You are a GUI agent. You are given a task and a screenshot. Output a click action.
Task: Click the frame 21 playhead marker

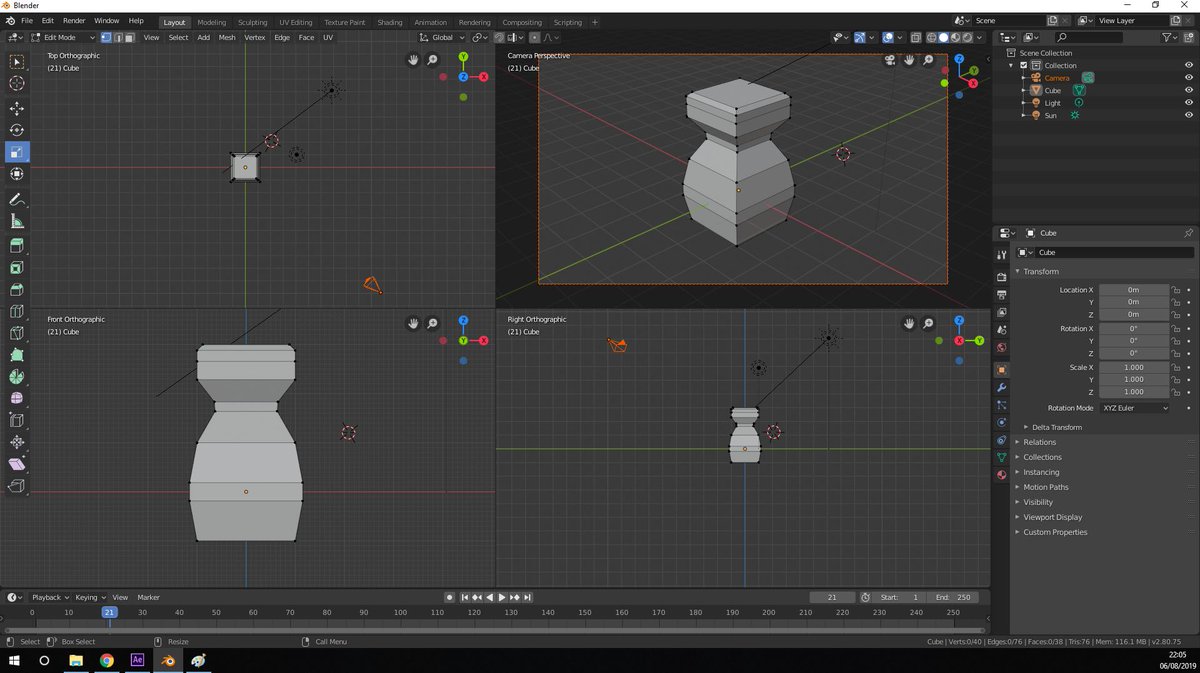(x=109, y=612)
